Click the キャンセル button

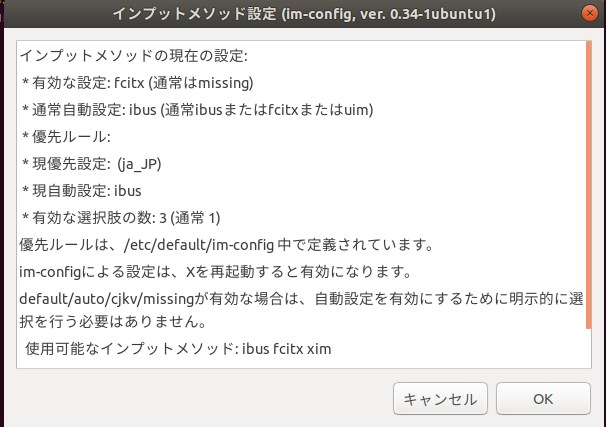coord(440,398)
